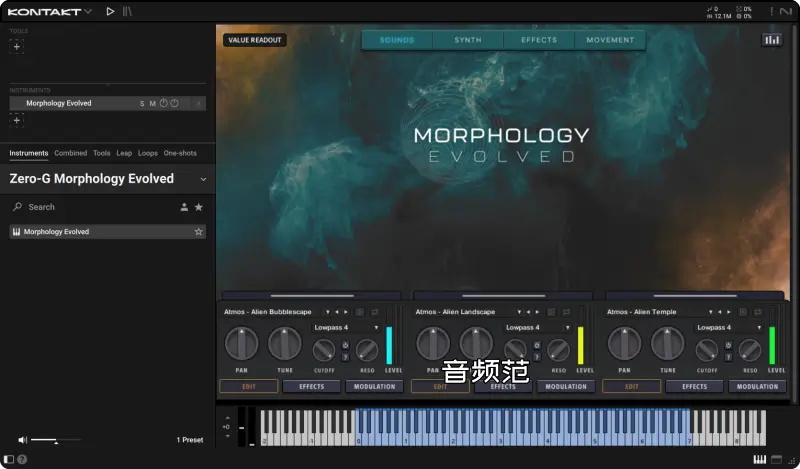Screen dimensions: 800x469
Task: Toggle the Value Readout button
Action: (x=254, y=40)
